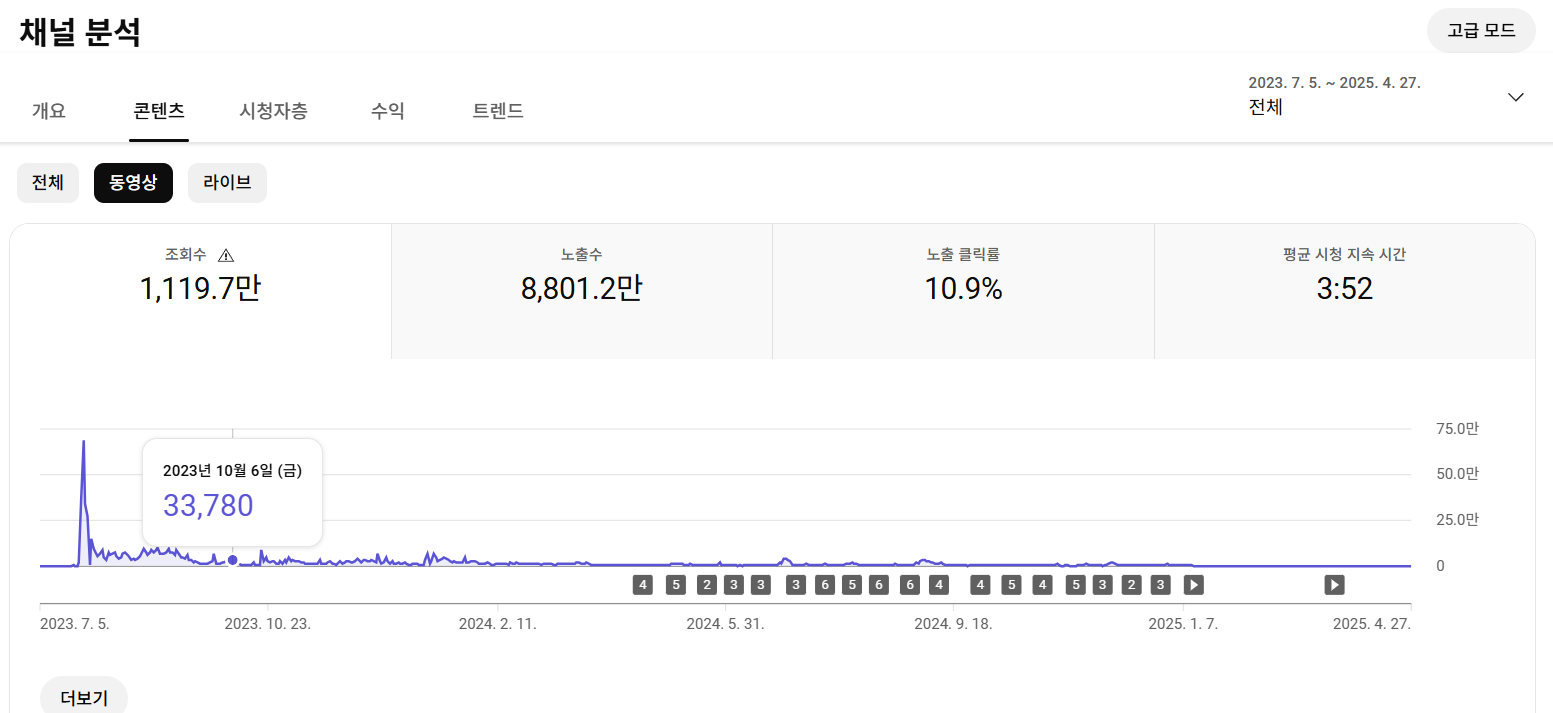
Task: Expand the date range chevron arrow
Action: coord(1515,97)
